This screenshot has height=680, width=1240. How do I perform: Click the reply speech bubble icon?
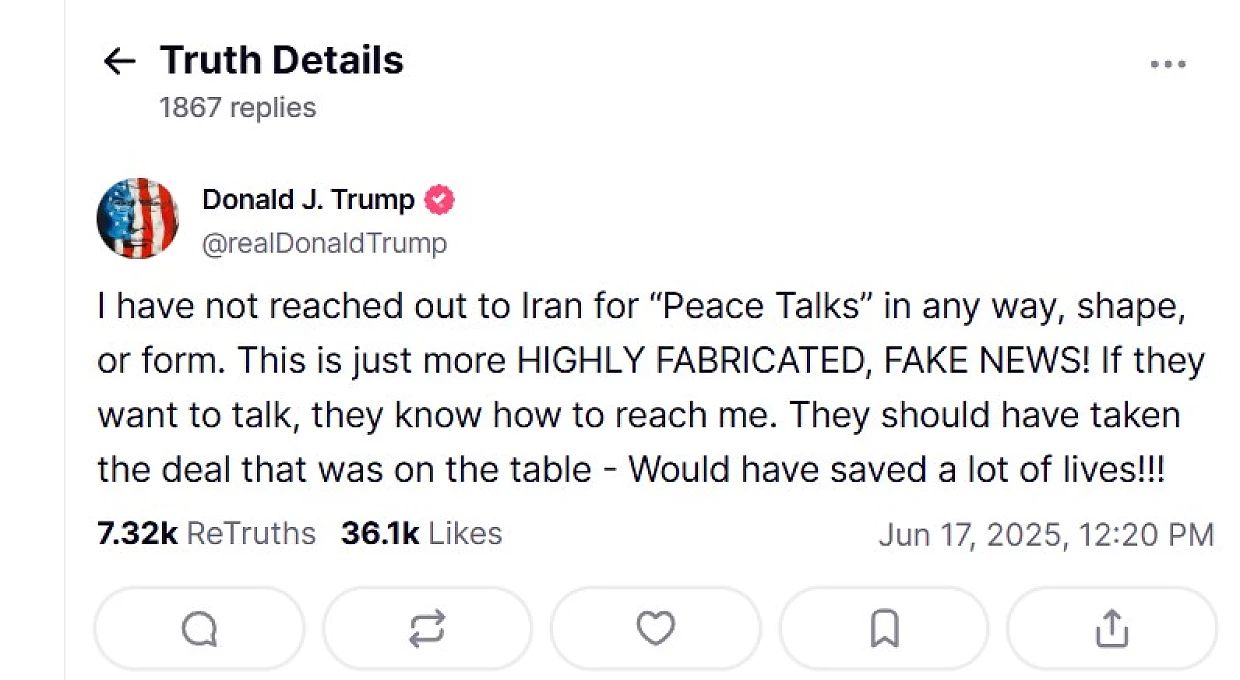[x=199, y=628]
